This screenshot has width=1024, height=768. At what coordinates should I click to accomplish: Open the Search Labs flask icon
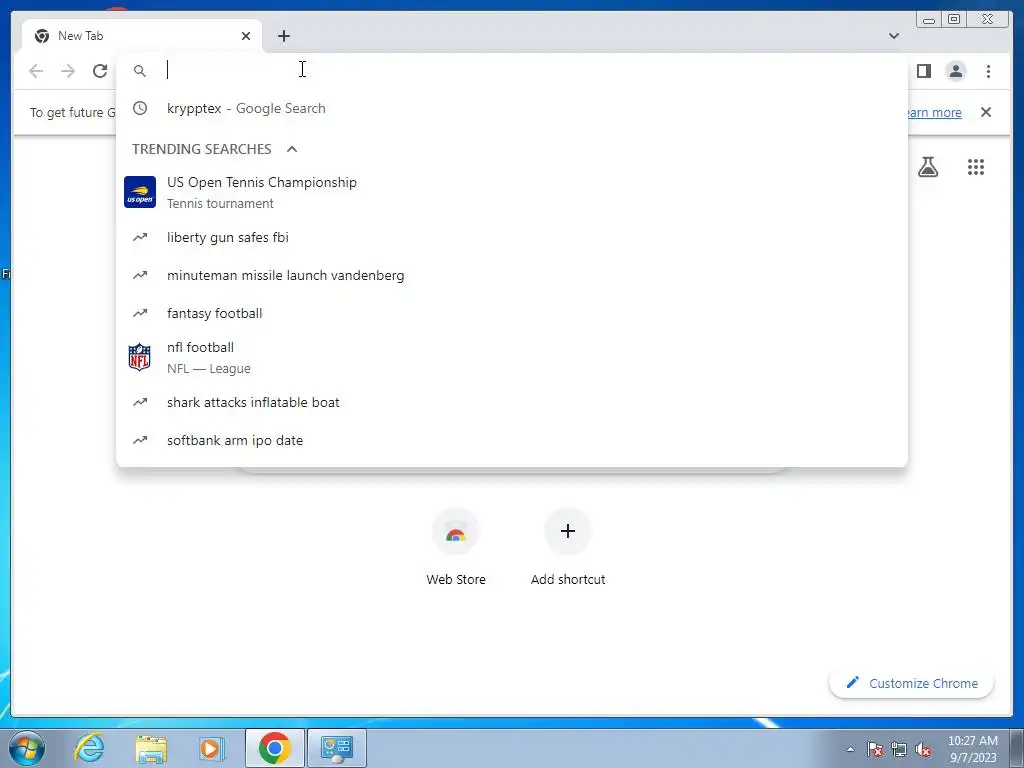pos(928,167)
